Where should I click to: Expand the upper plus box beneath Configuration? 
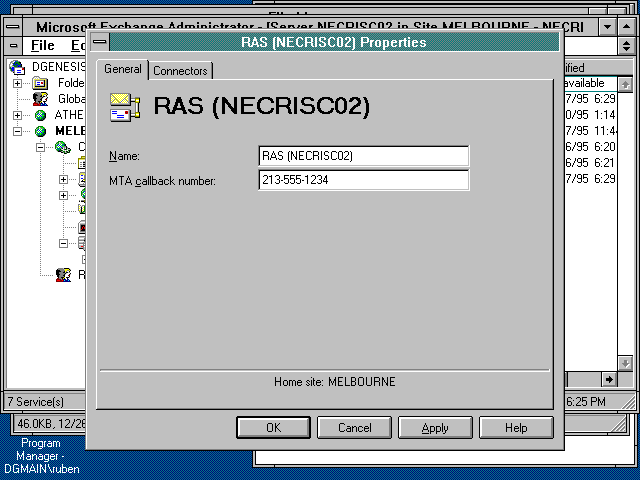coord(63,179)
